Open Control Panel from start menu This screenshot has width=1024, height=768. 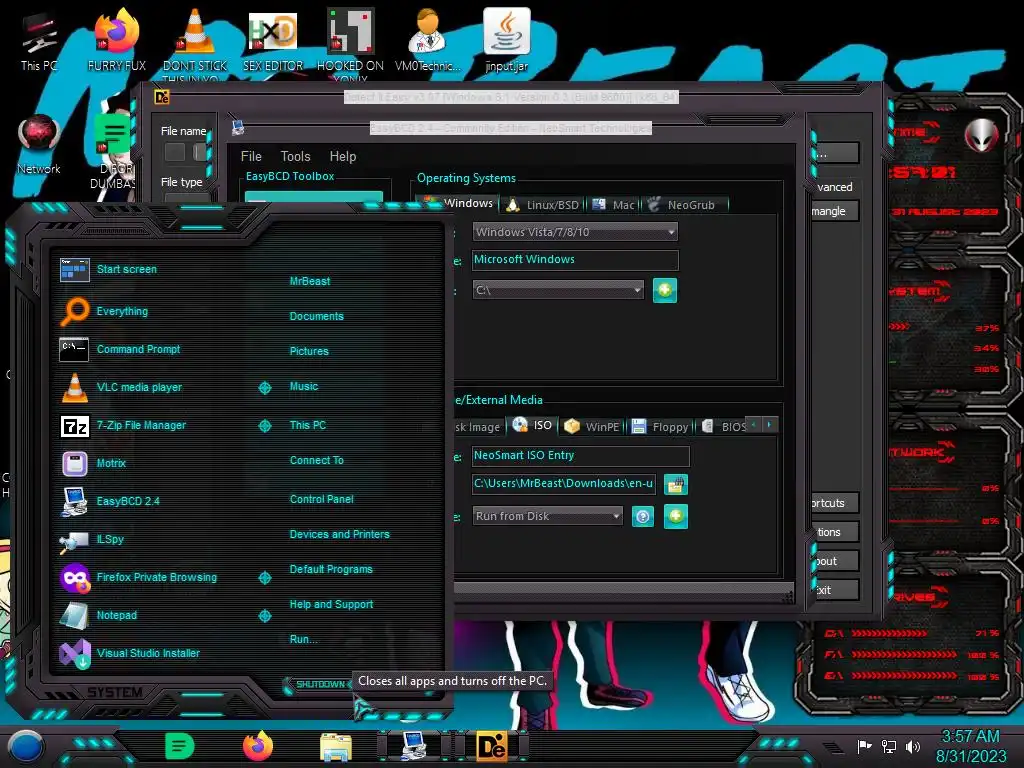pos(321,499)
